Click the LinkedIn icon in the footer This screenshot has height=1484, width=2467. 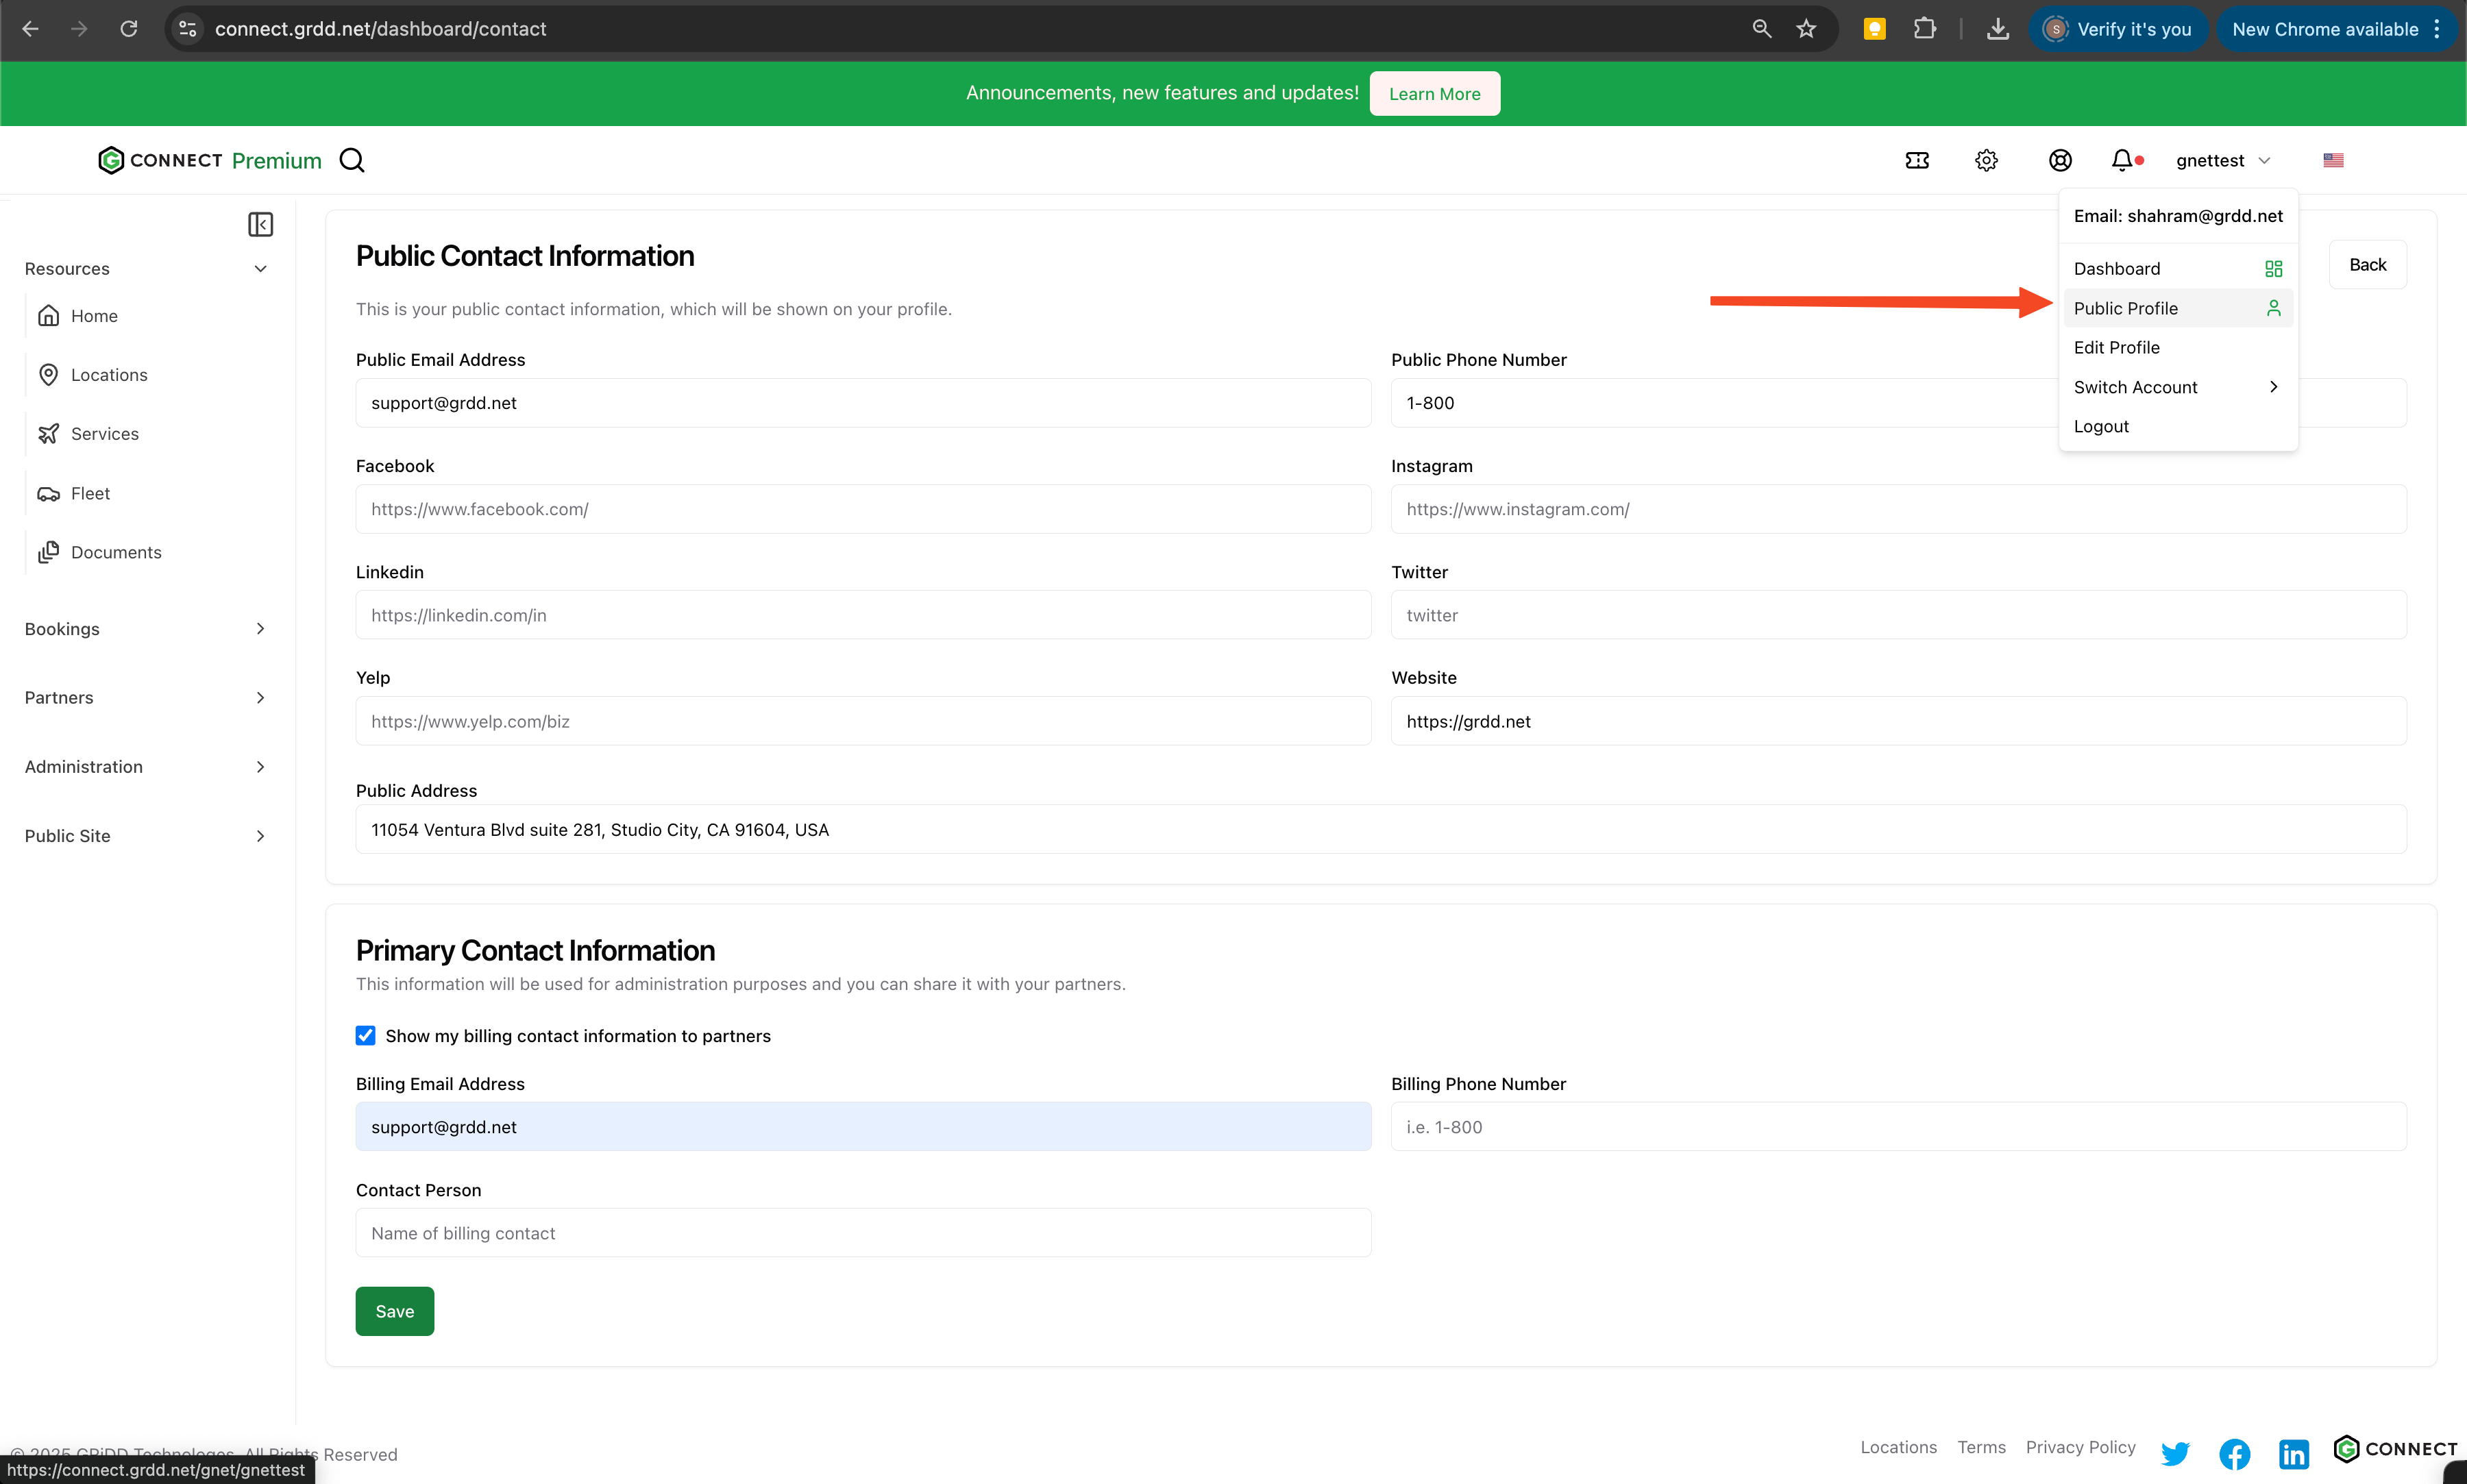coord(2293,1453)
